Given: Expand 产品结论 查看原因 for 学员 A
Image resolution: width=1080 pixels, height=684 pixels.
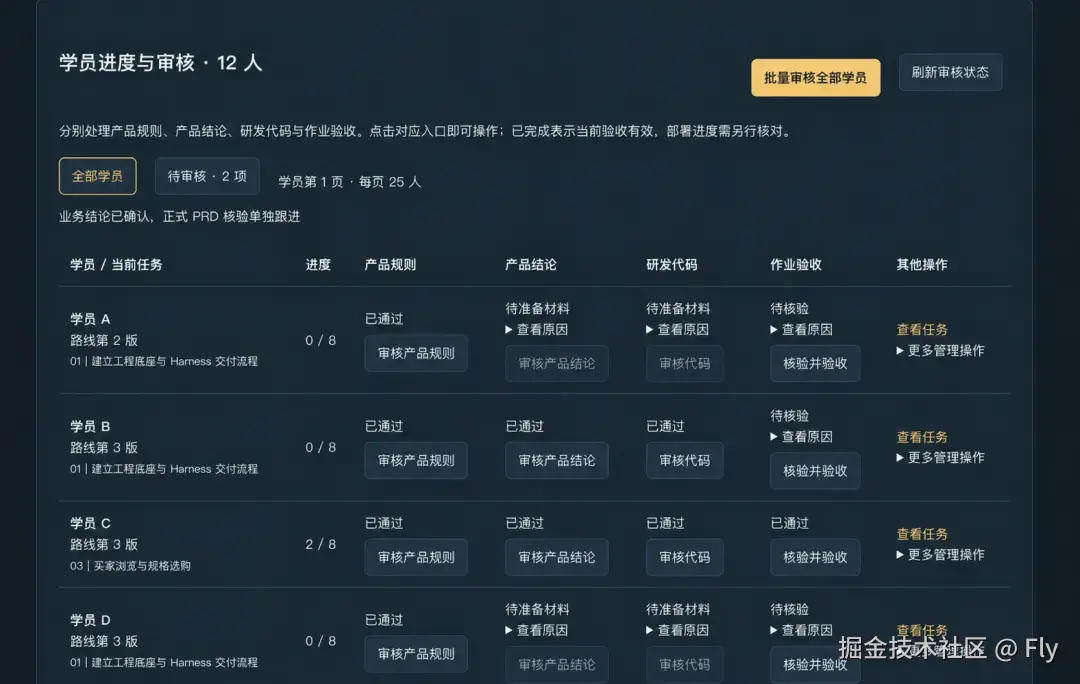Looking at the screenshot, I should coord(537,329).
